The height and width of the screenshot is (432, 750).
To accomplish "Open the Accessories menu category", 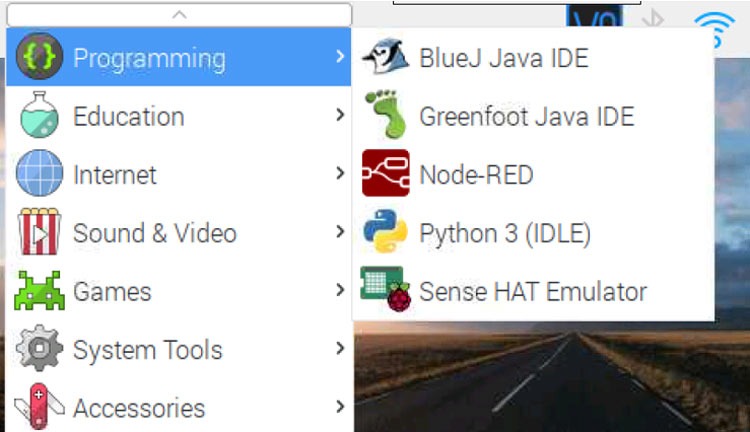I will [x=139, y=408].
